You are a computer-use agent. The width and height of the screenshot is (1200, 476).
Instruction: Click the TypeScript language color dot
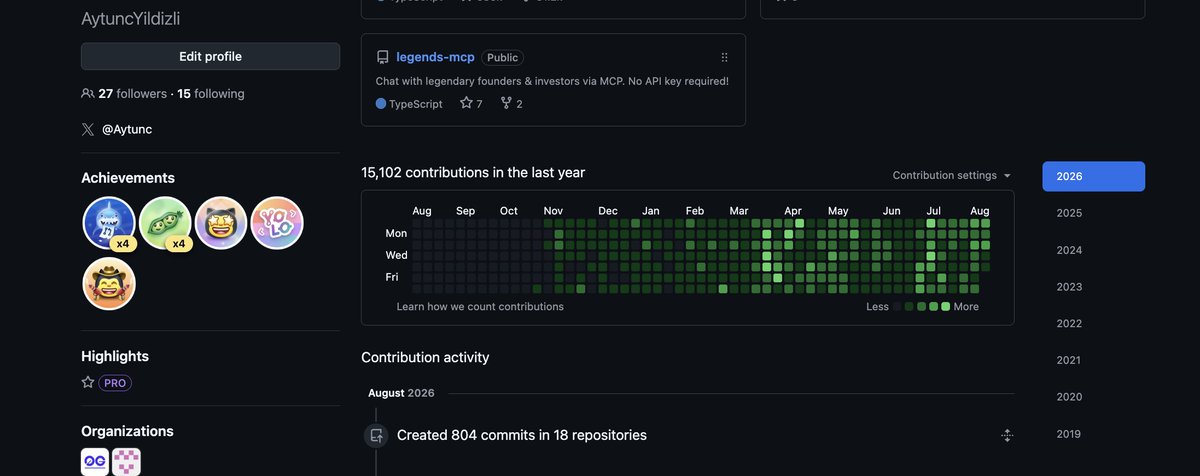[x=381, y=104]
